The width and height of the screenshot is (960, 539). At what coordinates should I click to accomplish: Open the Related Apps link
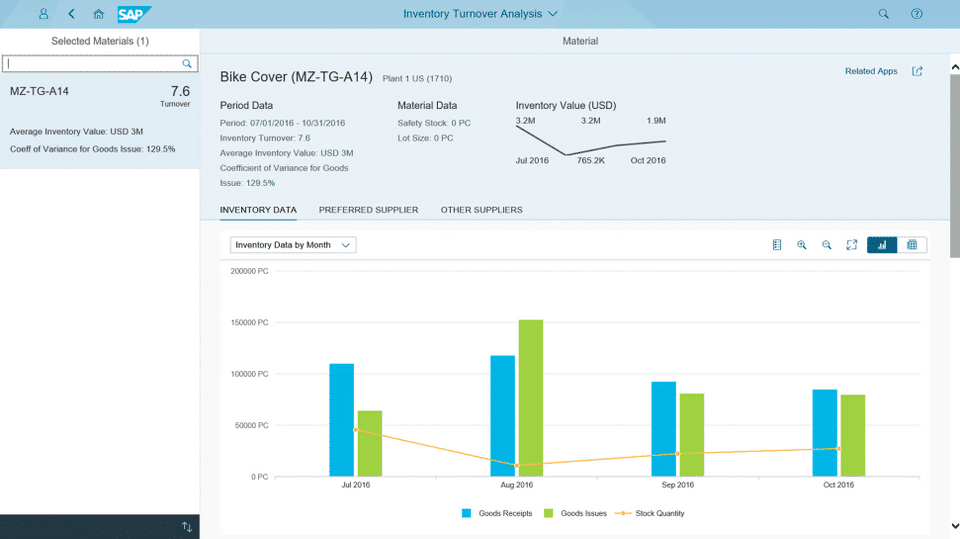pos(871,71)
